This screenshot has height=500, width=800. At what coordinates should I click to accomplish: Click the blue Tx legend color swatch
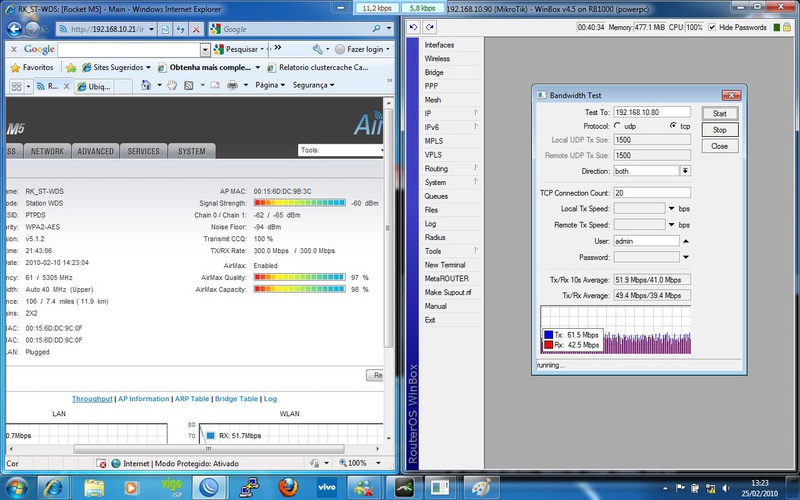547,334
